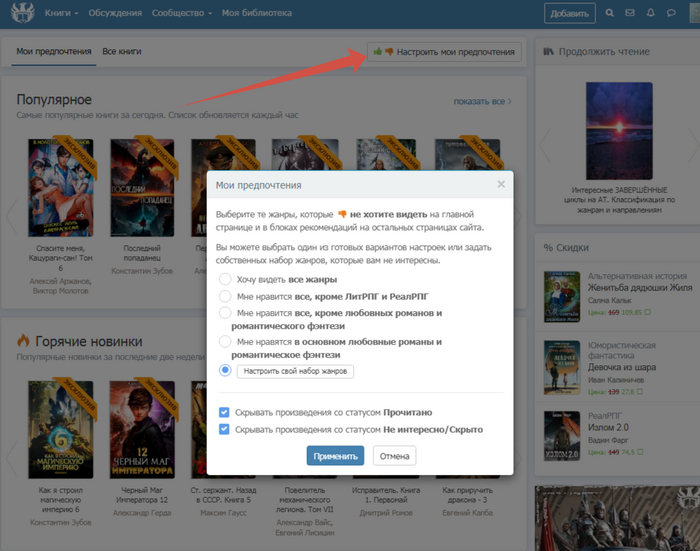This screenshot has width=700, height=551.
Task: Open cover Как я строил магическую империю 6
Action: pyautogui.click(x=61, y=430)
